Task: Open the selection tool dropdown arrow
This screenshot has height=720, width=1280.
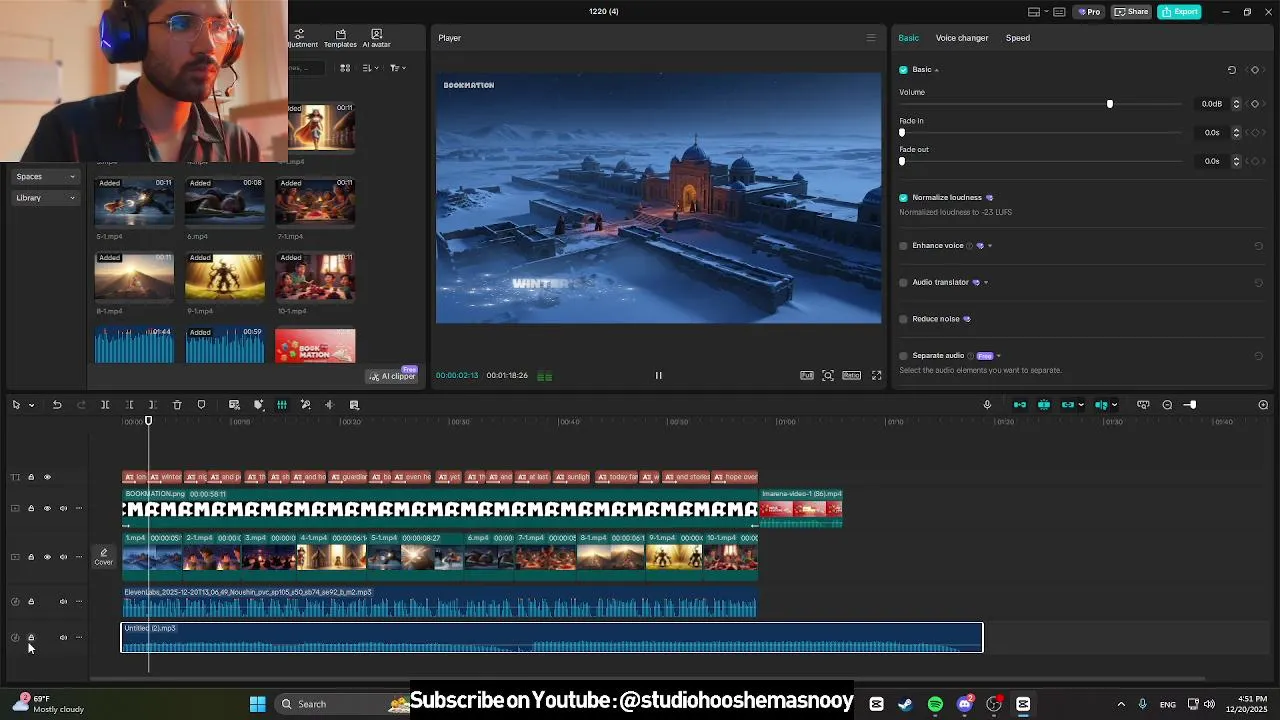Action: pyautogui.click(x=31, y=405)
